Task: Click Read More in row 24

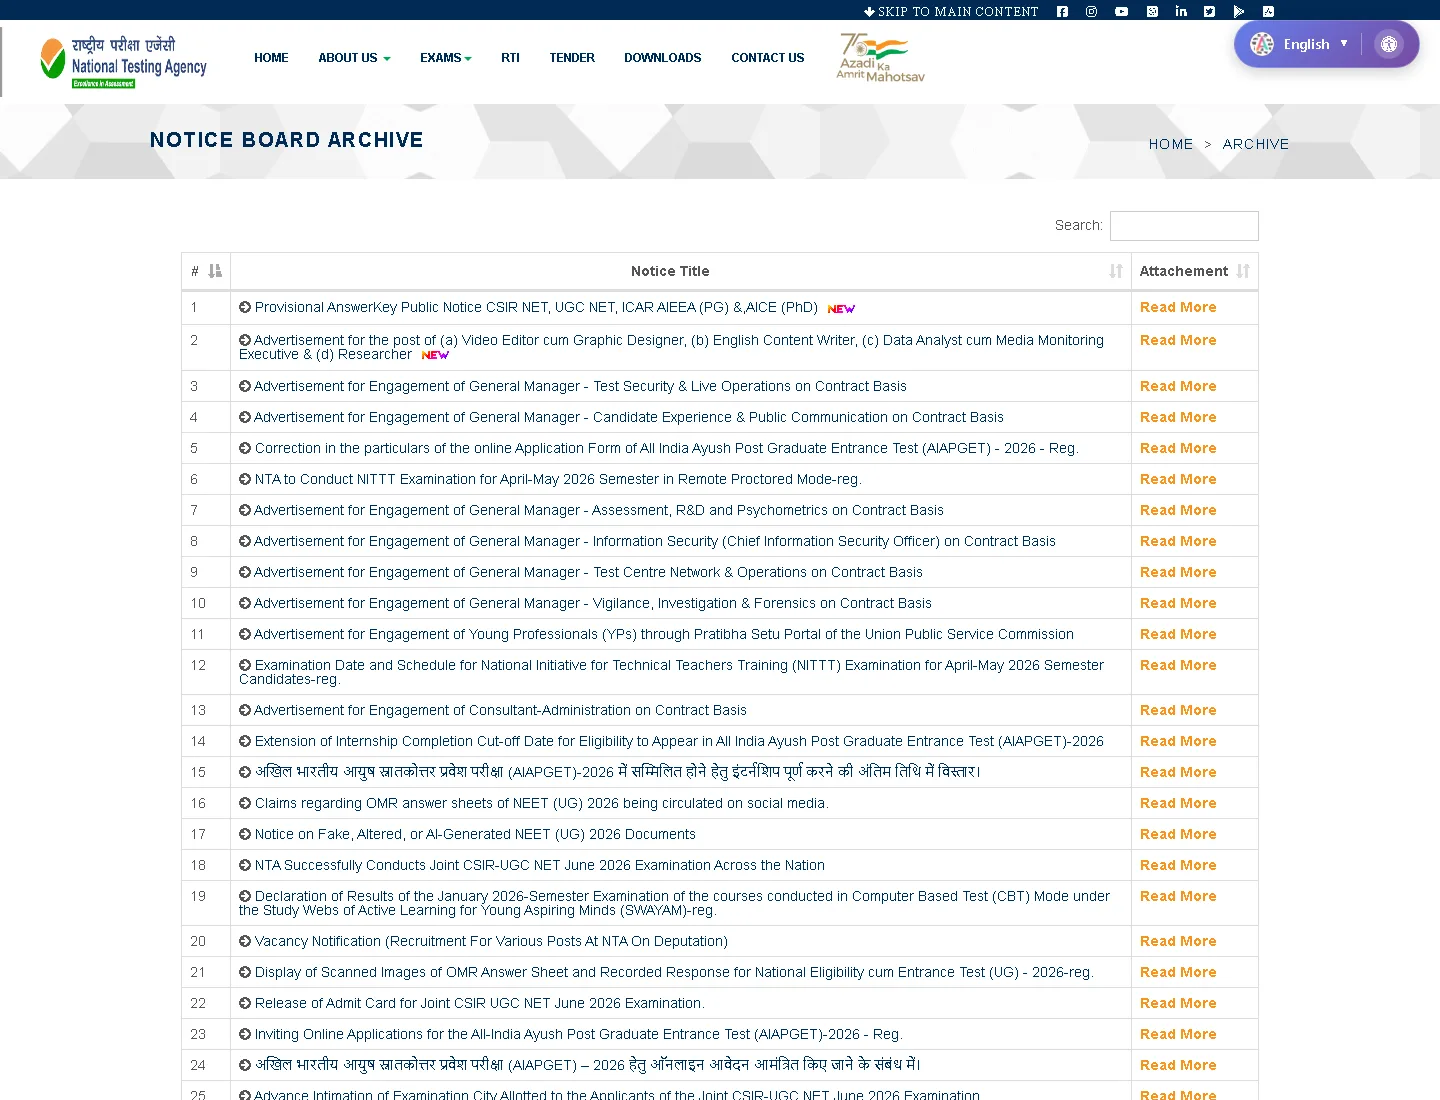Action: click(1178, 1066)
